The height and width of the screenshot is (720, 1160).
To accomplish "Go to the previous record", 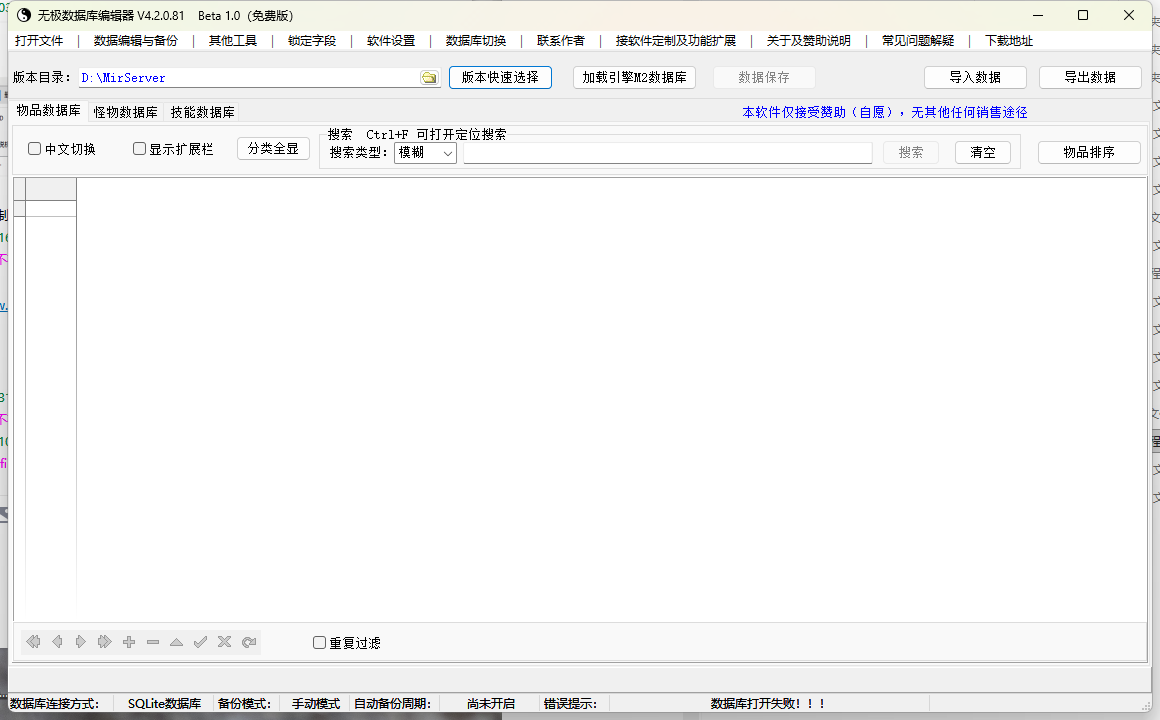I will (57, 641).
